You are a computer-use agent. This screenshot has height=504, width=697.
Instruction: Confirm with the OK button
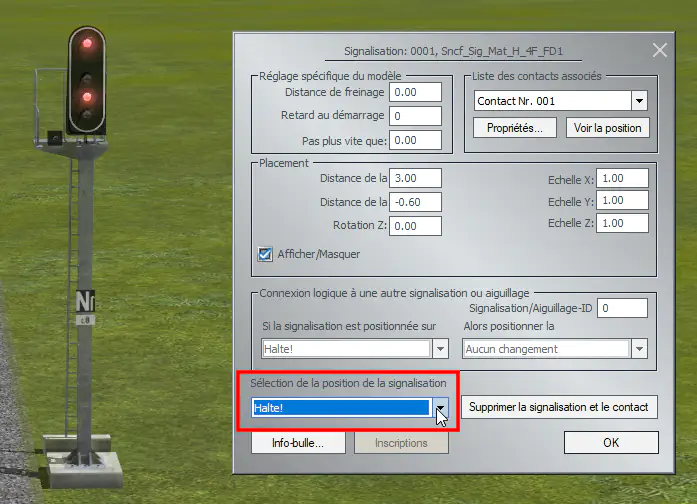[x=611, y=443]
